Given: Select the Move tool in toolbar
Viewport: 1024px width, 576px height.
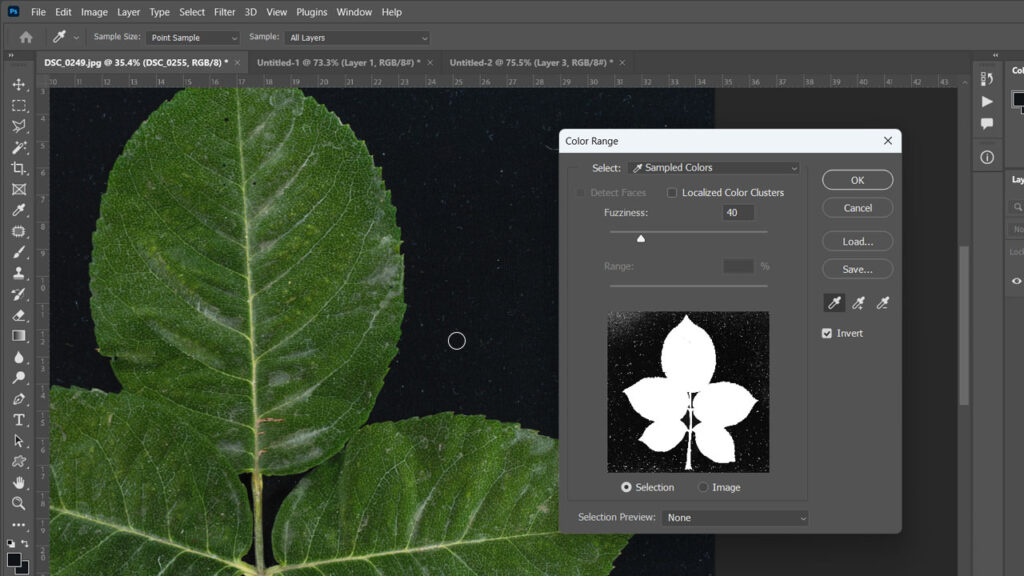Looking at the screenshot, I should 18,85.
